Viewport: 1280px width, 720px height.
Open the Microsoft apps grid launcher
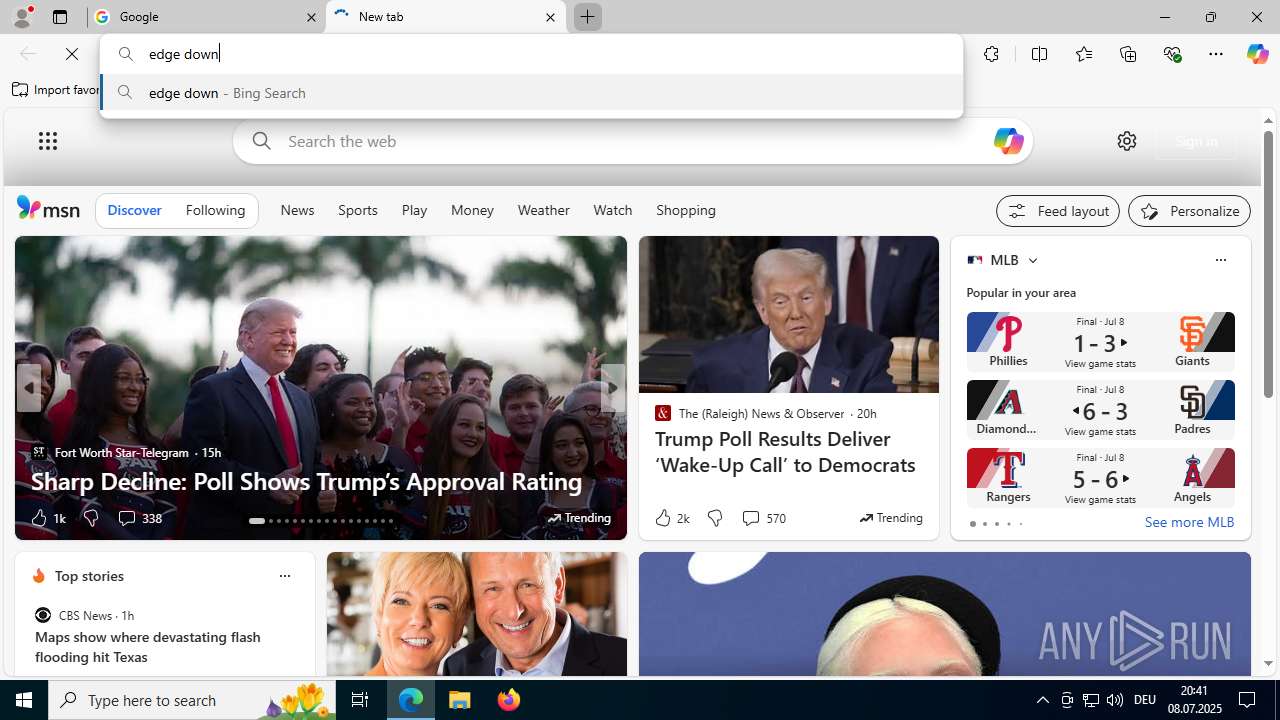(x=48, y=141)
